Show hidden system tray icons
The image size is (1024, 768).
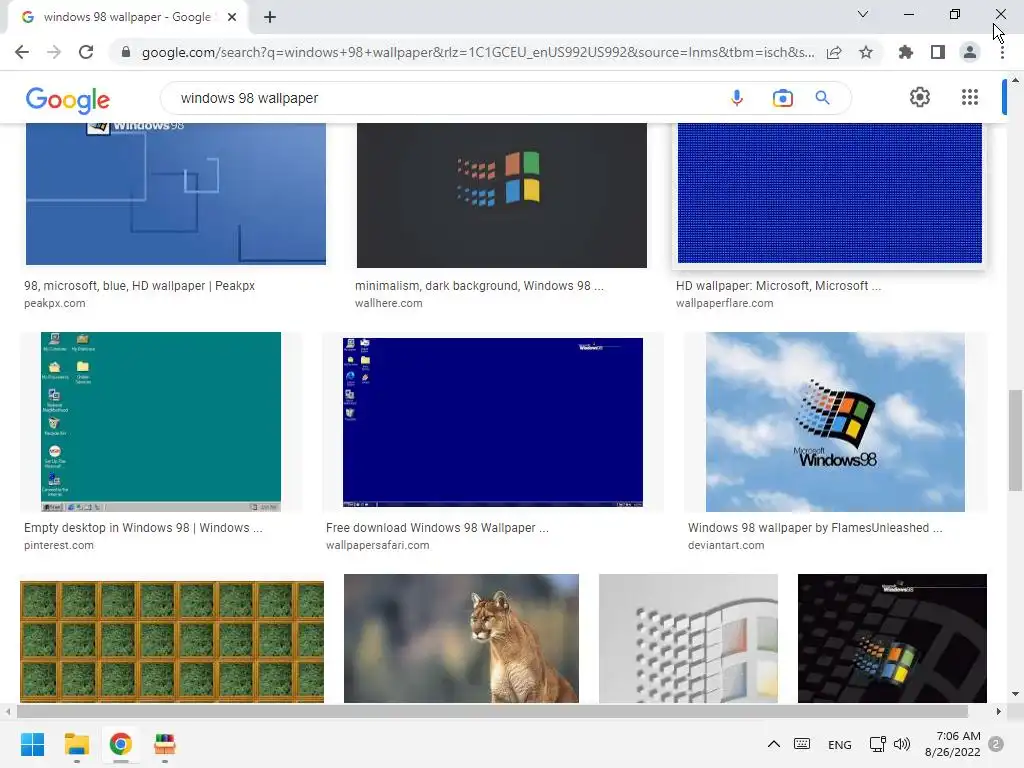coord(774,744)
